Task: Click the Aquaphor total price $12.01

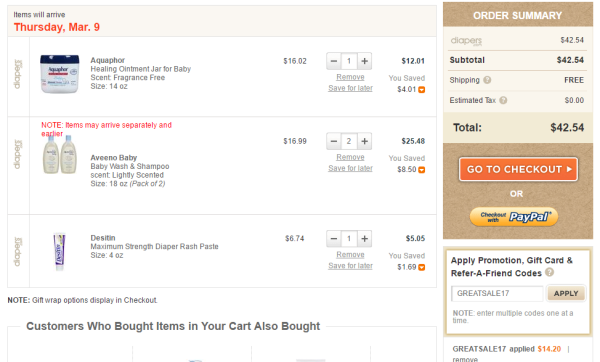Action: tap(413, 61)
